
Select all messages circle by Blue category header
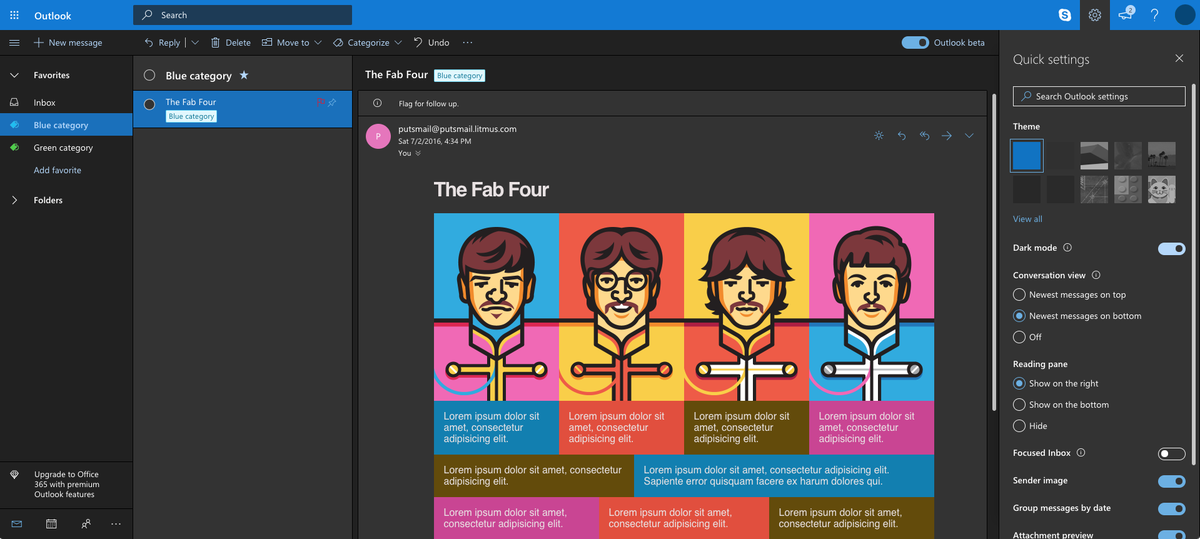pos(150,75)
